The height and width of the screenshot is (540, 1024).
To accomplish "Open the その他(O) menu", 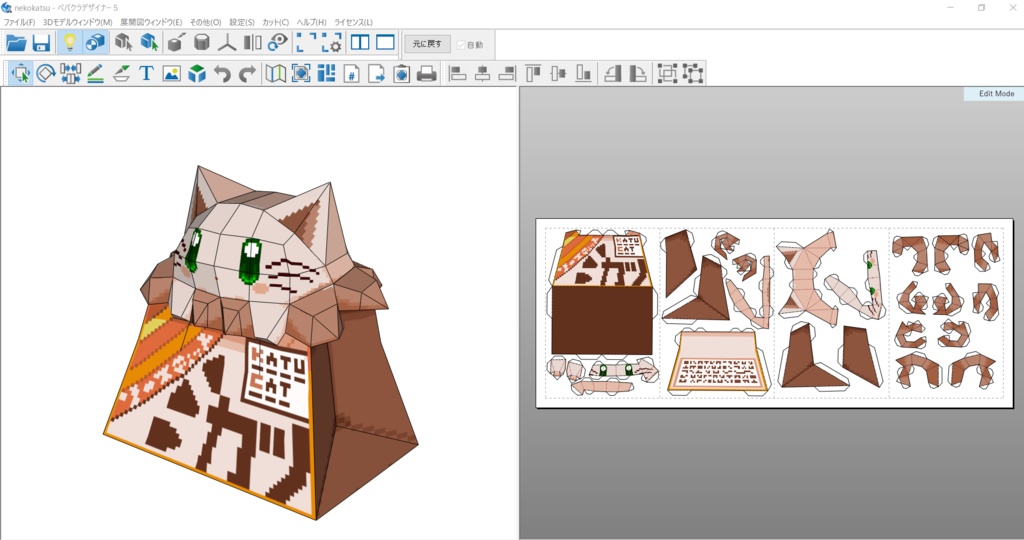I will tap(206, 22).
